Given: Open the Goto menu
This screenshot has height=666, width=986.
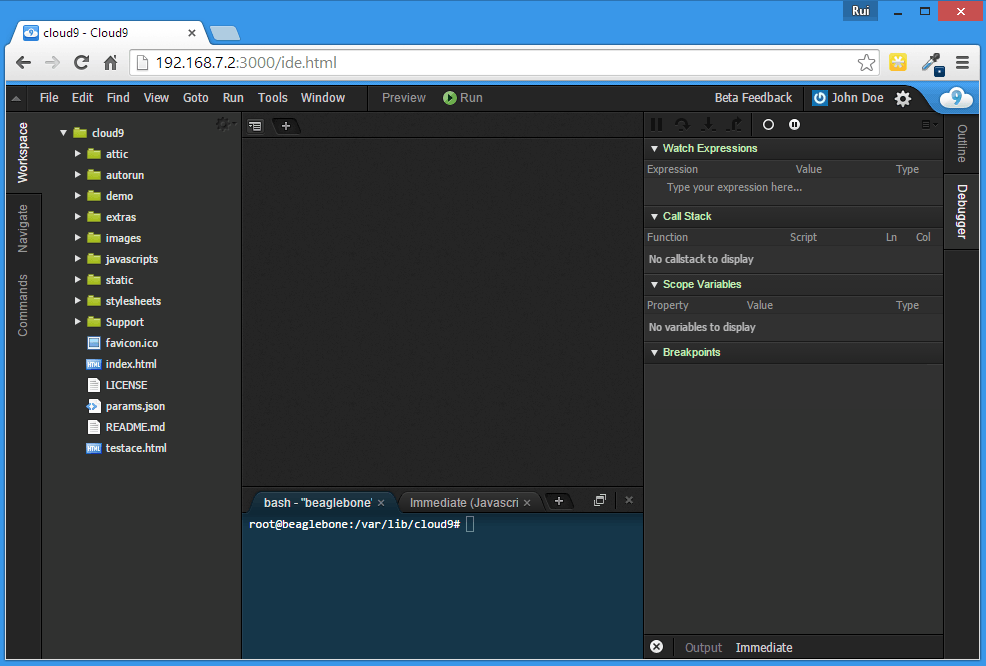Looking at the screenshot, I should point(196,98).
